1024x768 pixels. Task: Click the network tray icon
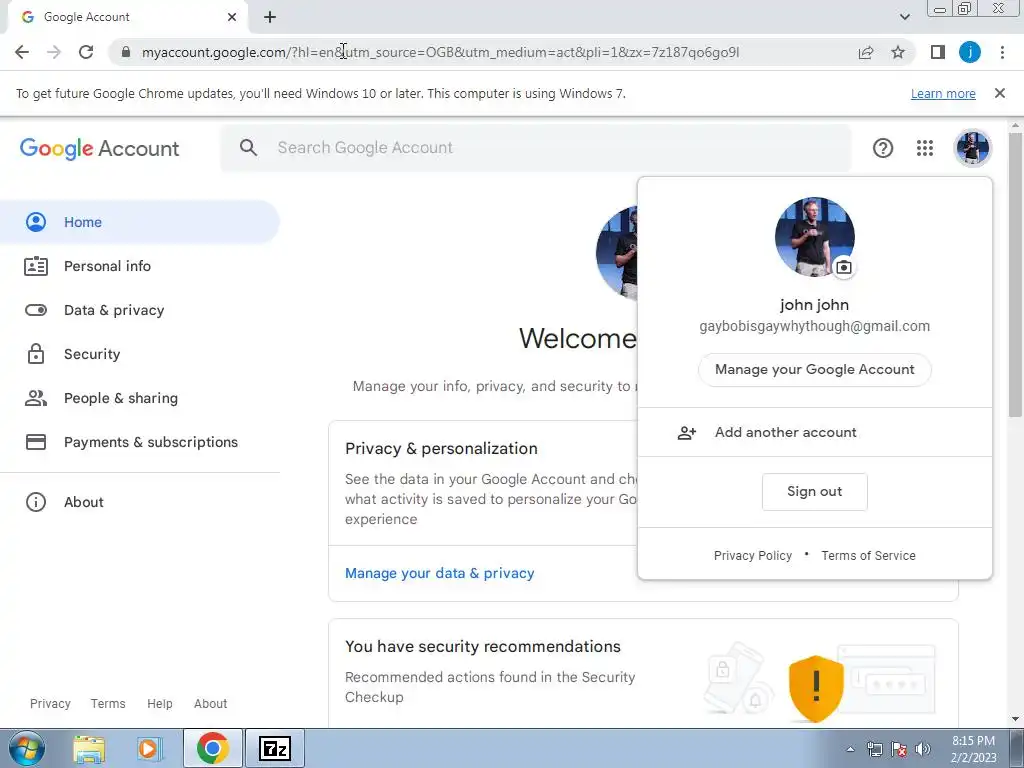coord(874,750)
